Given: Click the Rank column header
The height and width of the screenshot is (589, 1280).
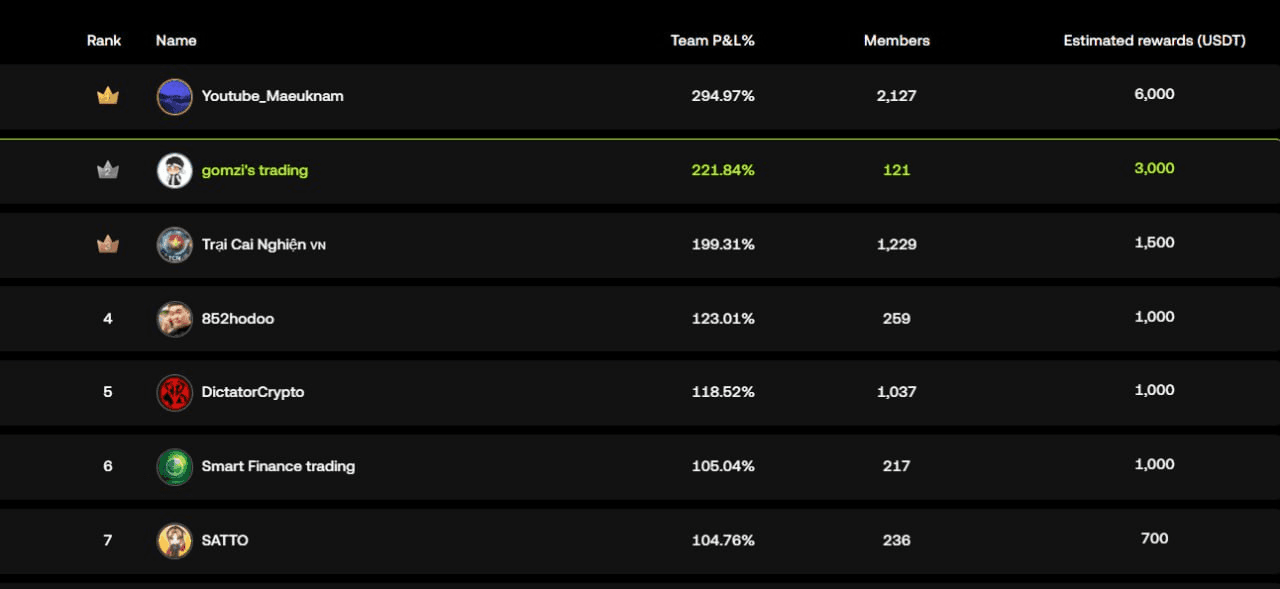Looking at the screenshot, I should (104, 41).
